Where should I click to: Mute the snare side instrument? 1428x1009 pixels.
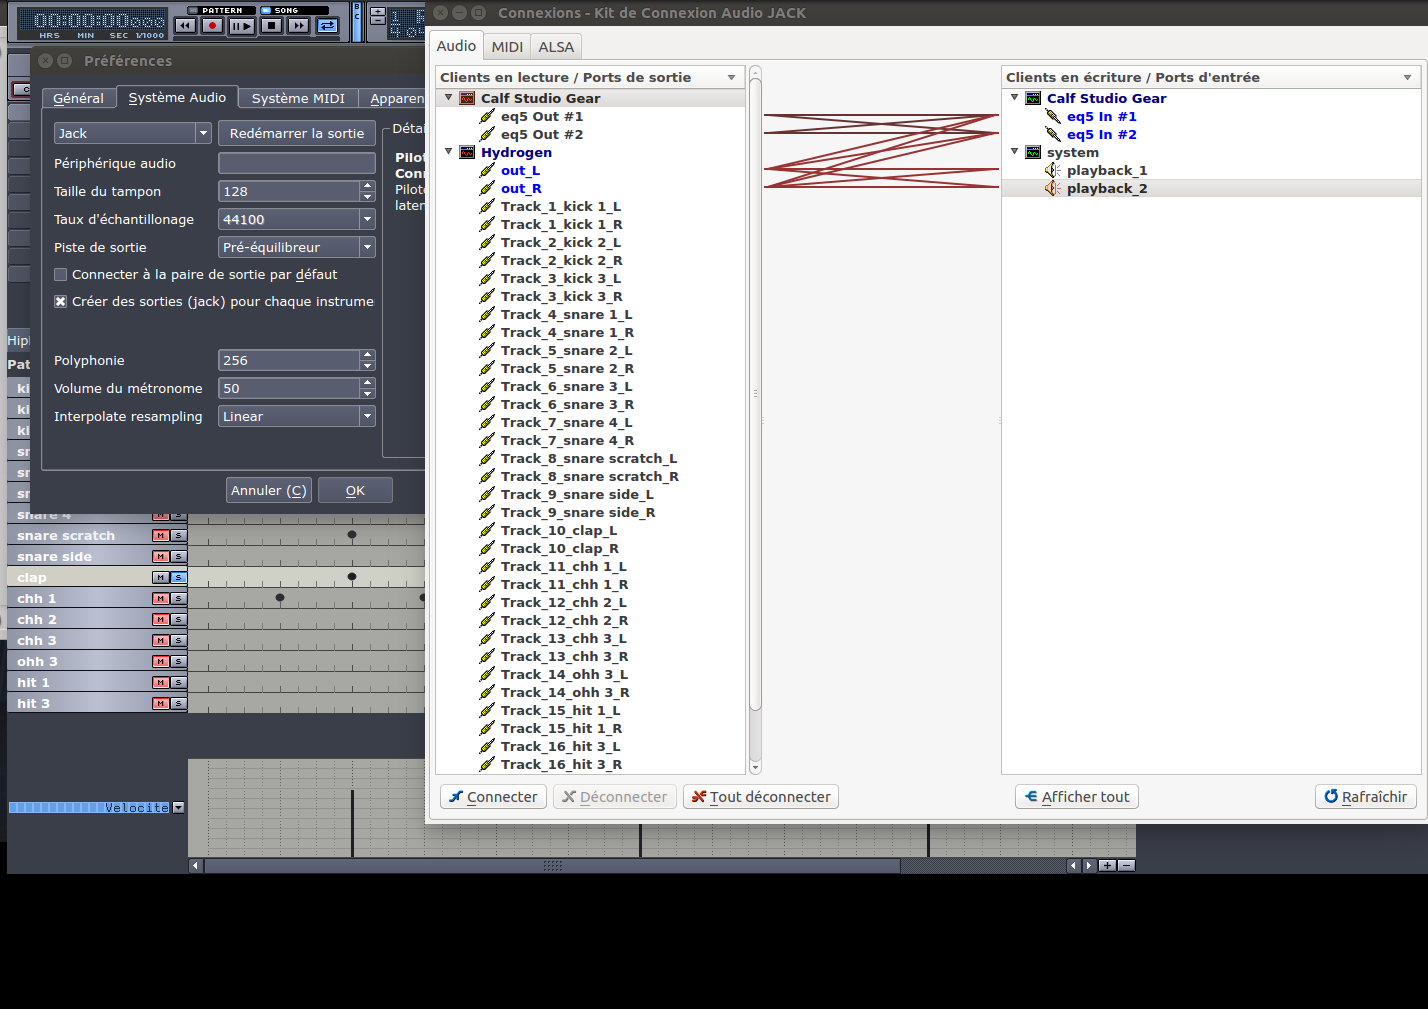pos(160,557)
